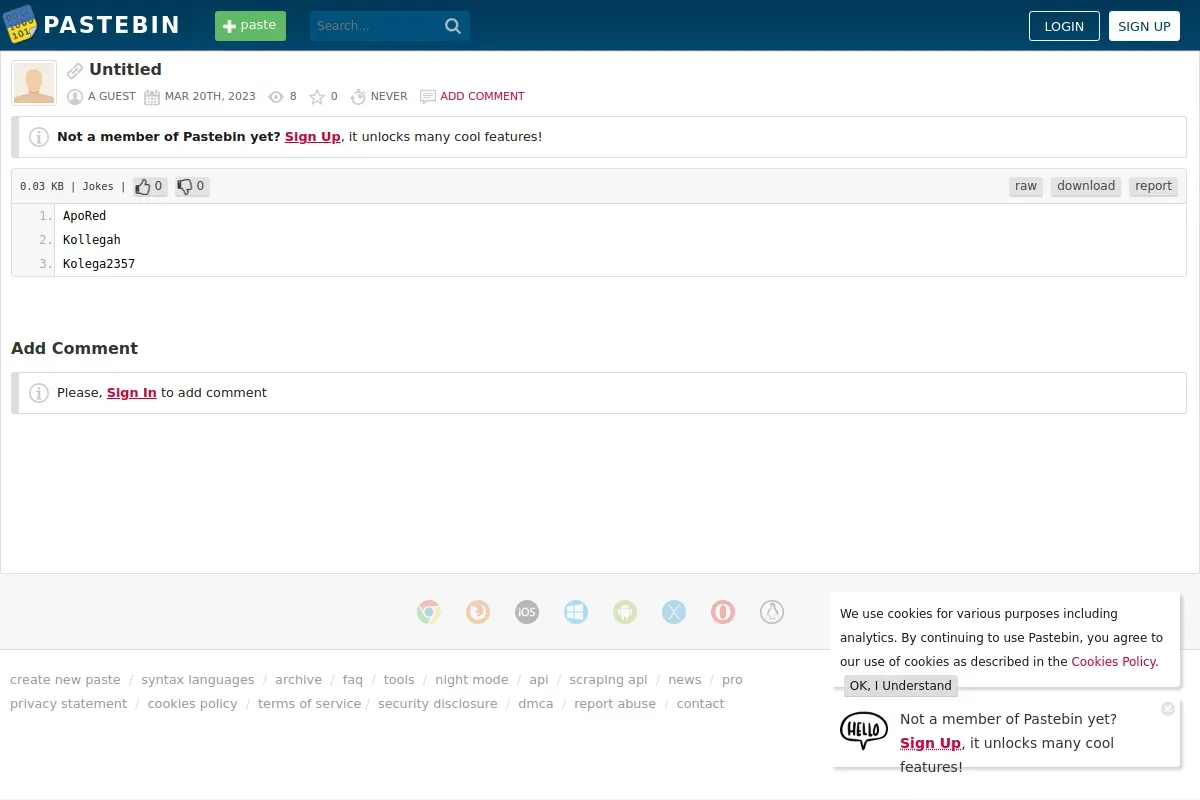Screen dimensions: 1200x800
Task: Click the paste link chain icon
Action: click(x=75, y=71)
